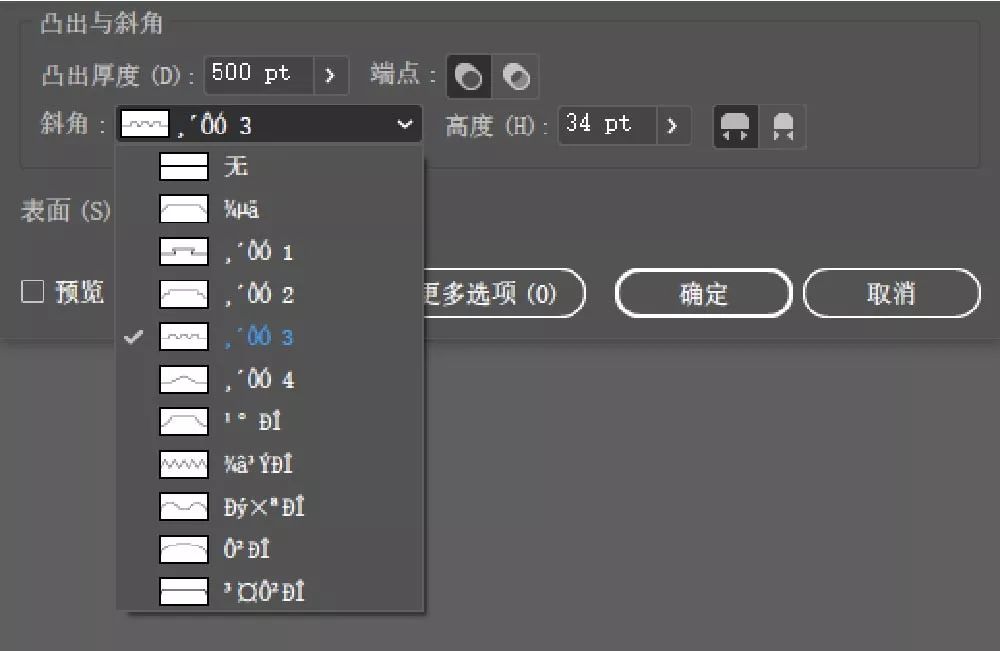Choose the zigzag sawtooth bevel profile thumbnail
The height and width of the screenshot is (651, 1000).
tap(184, 464)
